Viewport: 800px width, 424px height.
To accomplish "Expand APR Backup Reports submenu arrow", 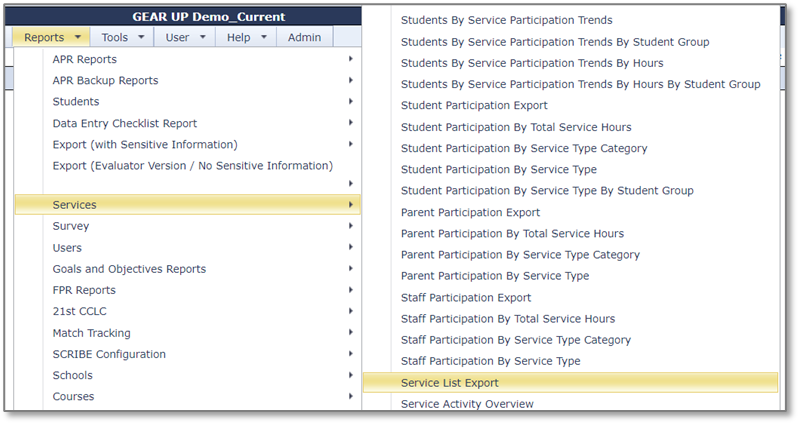I will (351, 80).
